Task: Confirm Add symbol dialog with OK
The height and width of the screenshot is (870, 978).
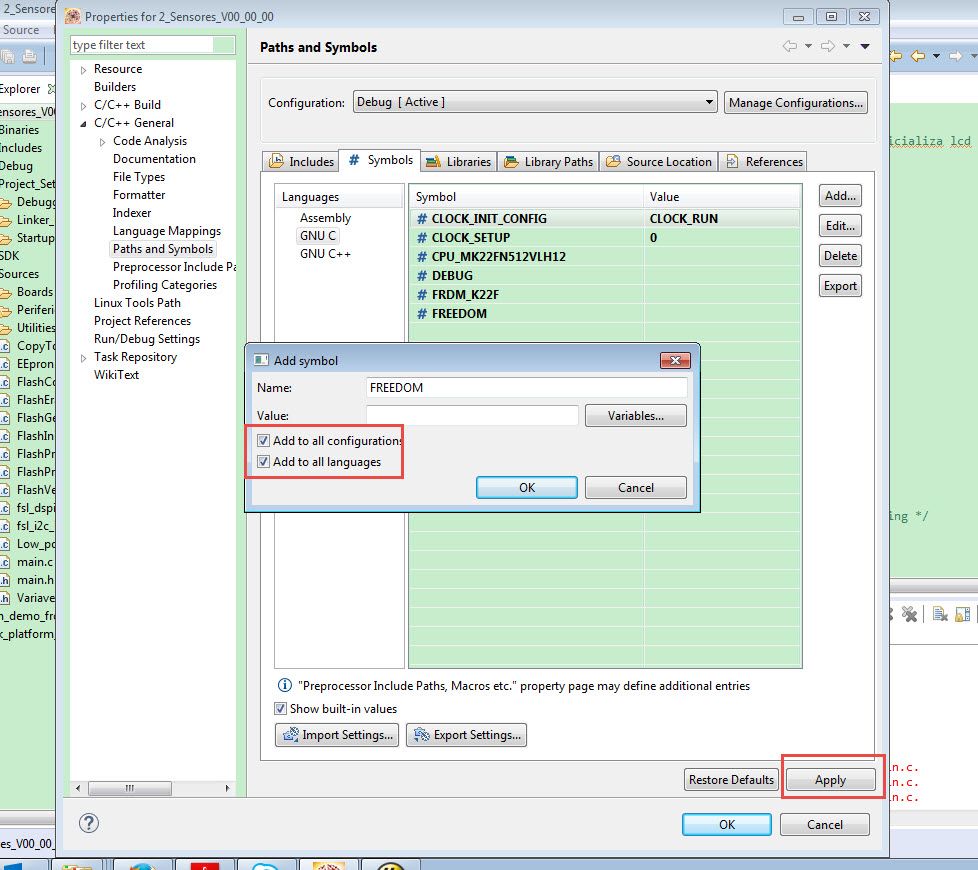Action: [526, 488]
